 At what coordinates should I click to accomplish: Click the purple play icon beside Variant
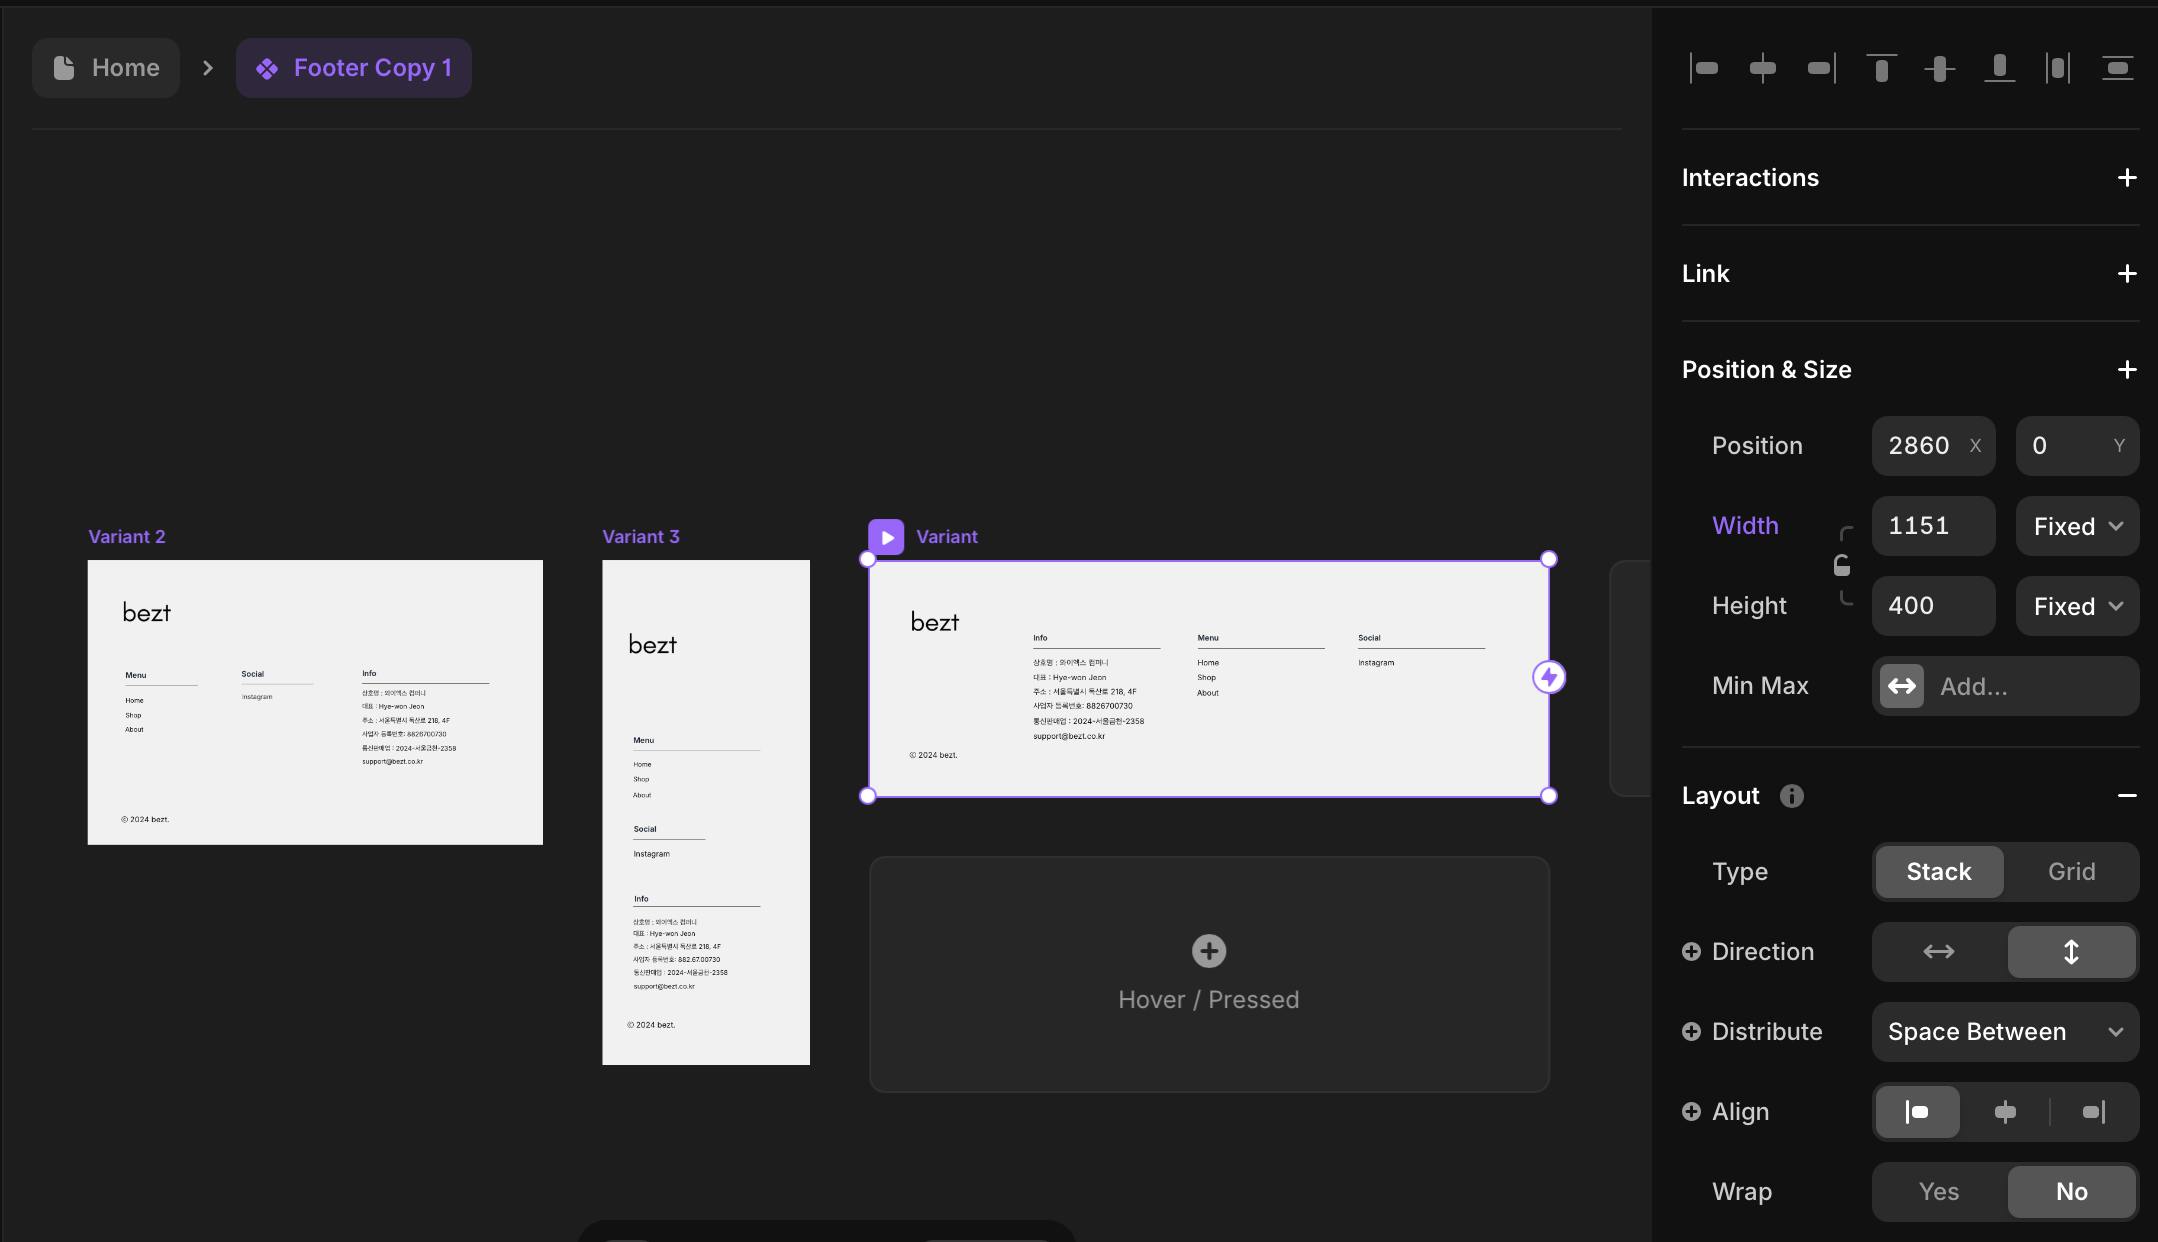coord(886,537)
